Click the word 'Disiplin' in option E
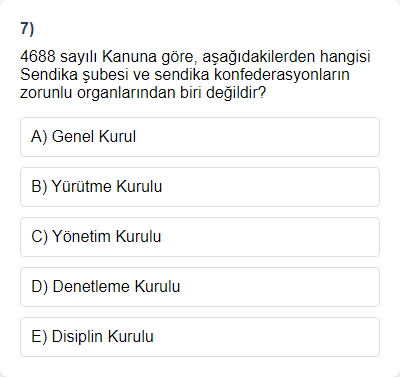Viewport: 400px width, 377px height. [77, 337]
